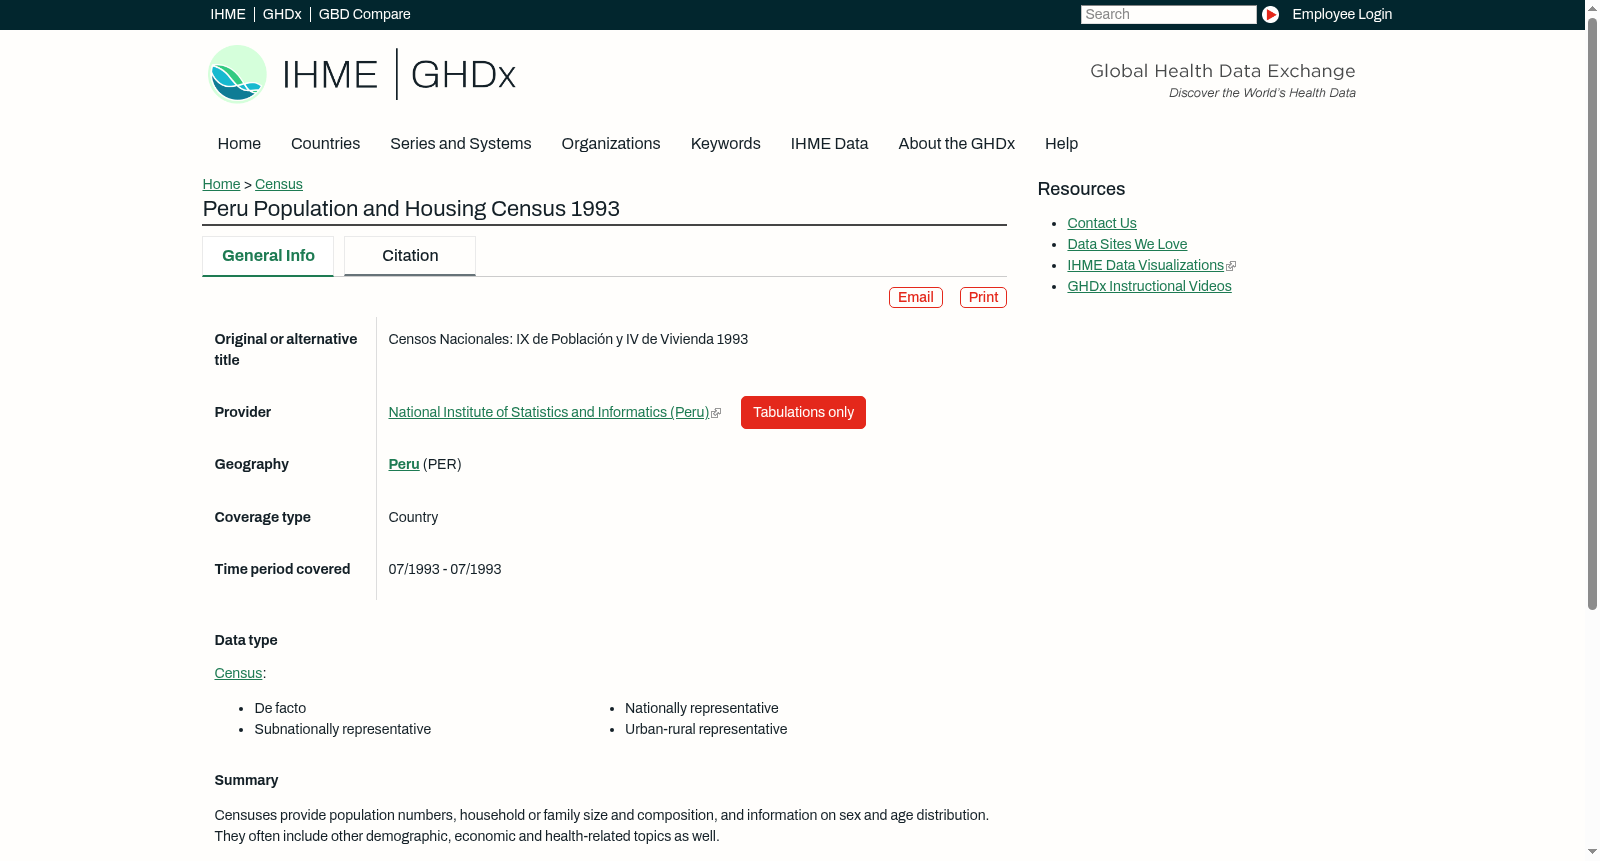
Task: Click the page title Peru Population and Housing Census 1993
Action: (411, 209)
